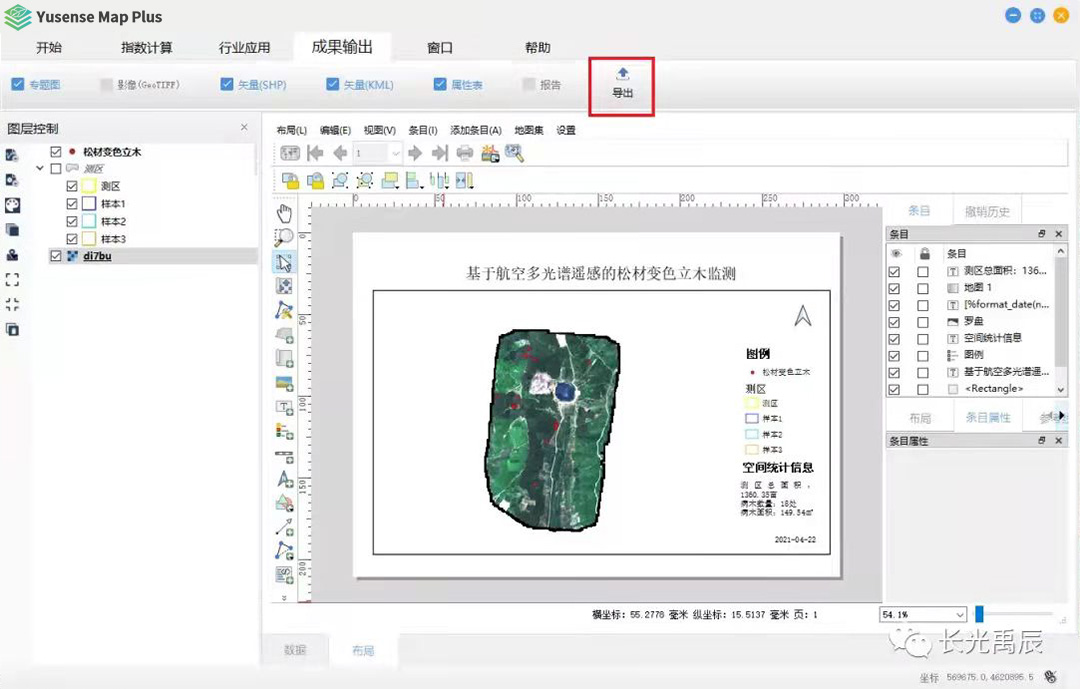Screen dimensions: 1080x689
Task: Activate the Select/Move item arrow tool
Action: [284, 262]
